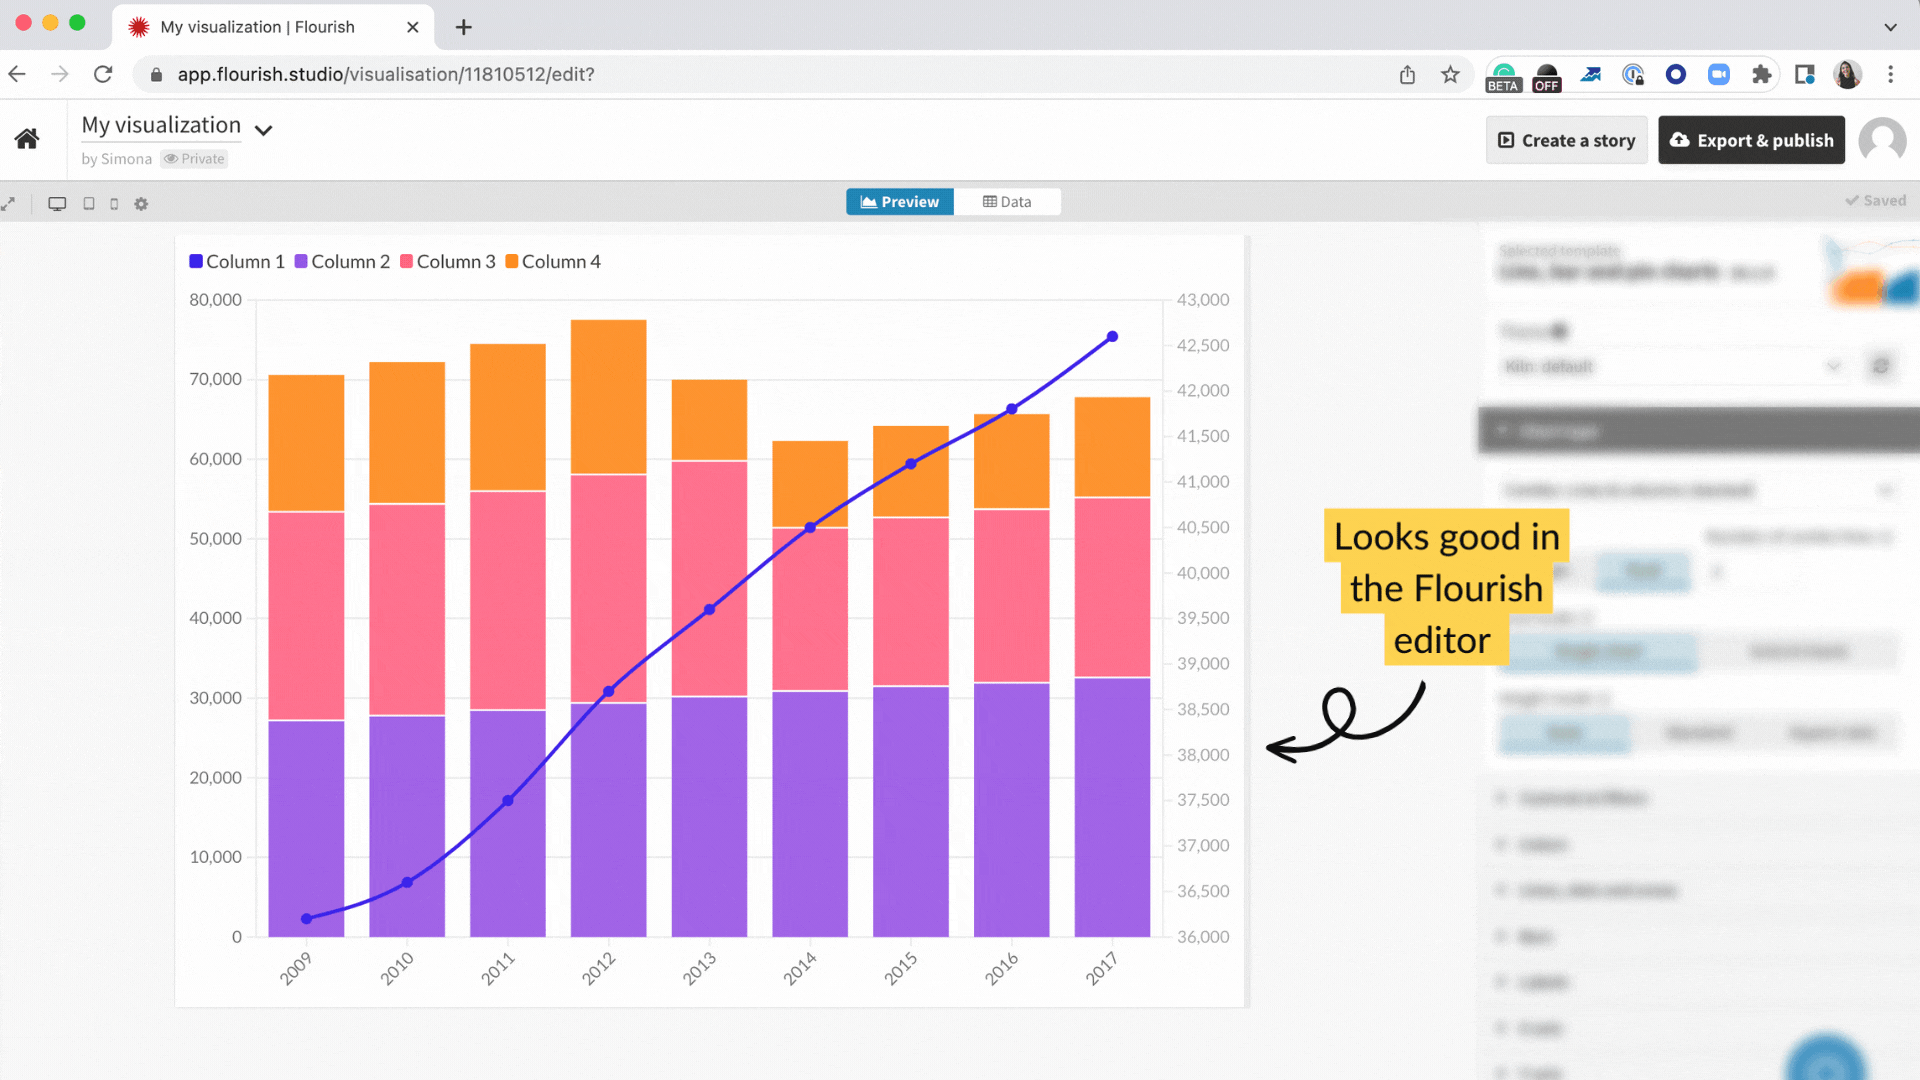Image resolution: width=1920 pixels, height=1080 pixels.
Task: Switch preview to mobile phone size
Action: (114, 204)
